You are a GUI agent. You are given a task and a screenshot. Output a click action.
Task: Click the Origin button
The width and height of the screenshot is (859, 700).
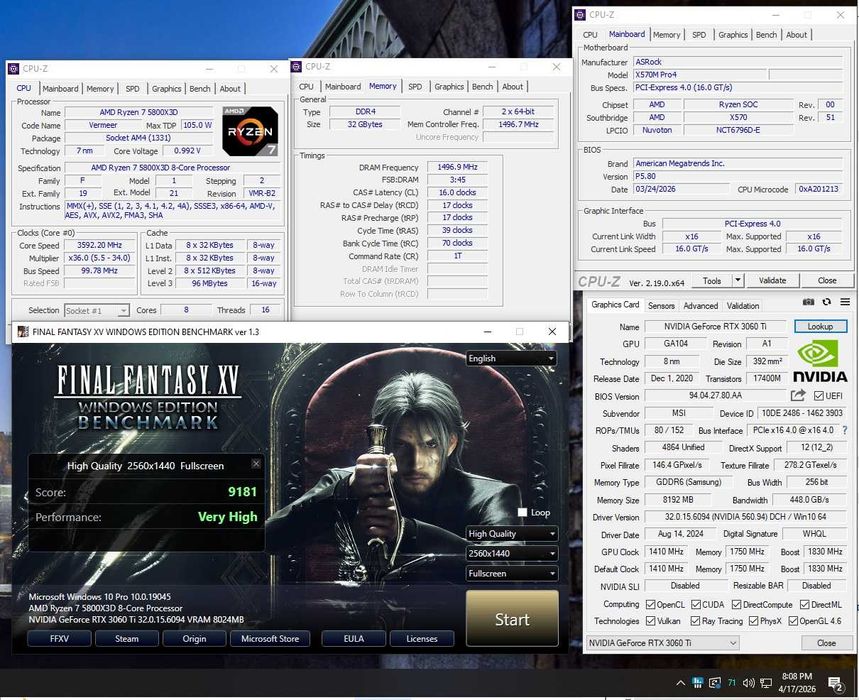tap(194, 639)
